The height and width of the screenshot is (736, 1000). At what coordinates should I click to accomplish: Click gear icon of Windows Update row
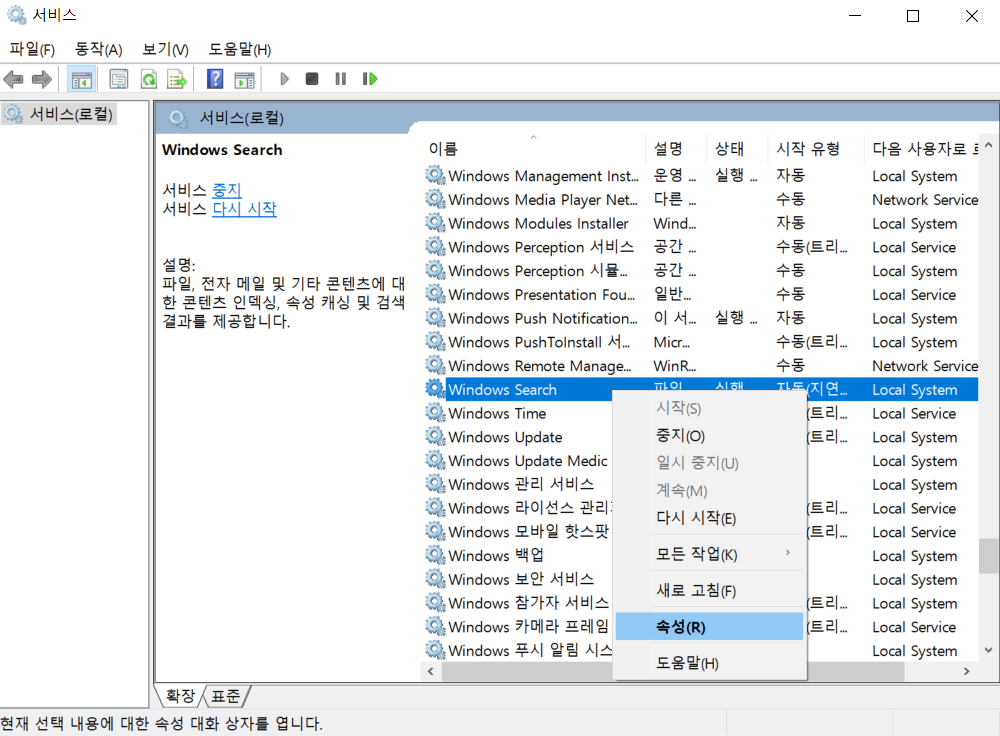coord(436,436)
